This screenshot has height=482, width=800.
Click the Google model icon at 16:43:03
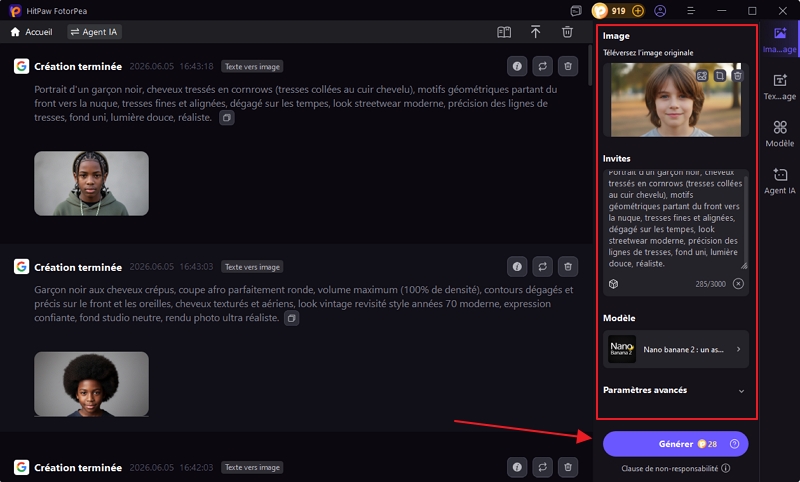21,267
